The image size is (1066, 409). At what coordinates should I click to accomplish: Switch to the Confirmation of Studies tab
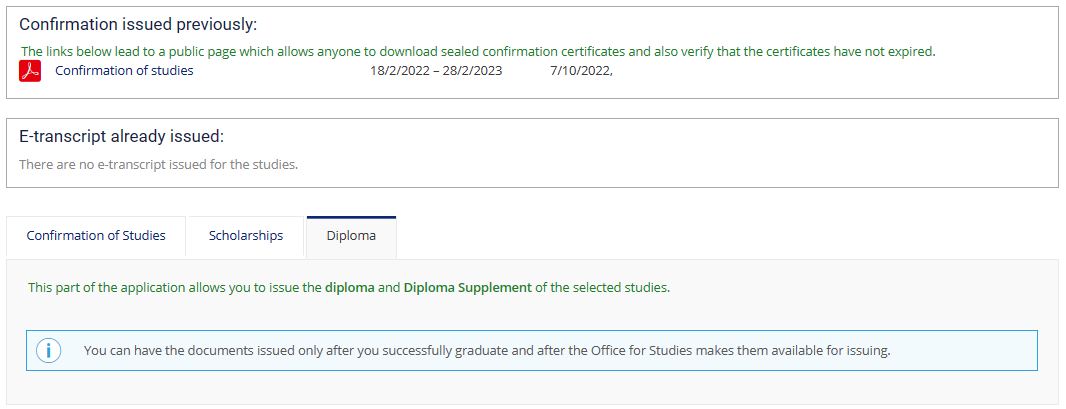point(96,236)
